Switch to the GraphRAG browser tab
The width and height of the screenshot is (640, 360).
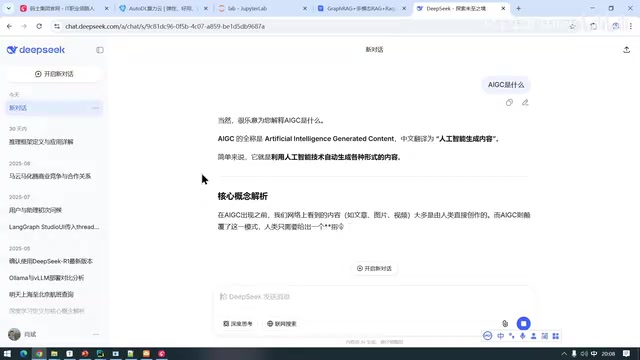click(362, 8)
